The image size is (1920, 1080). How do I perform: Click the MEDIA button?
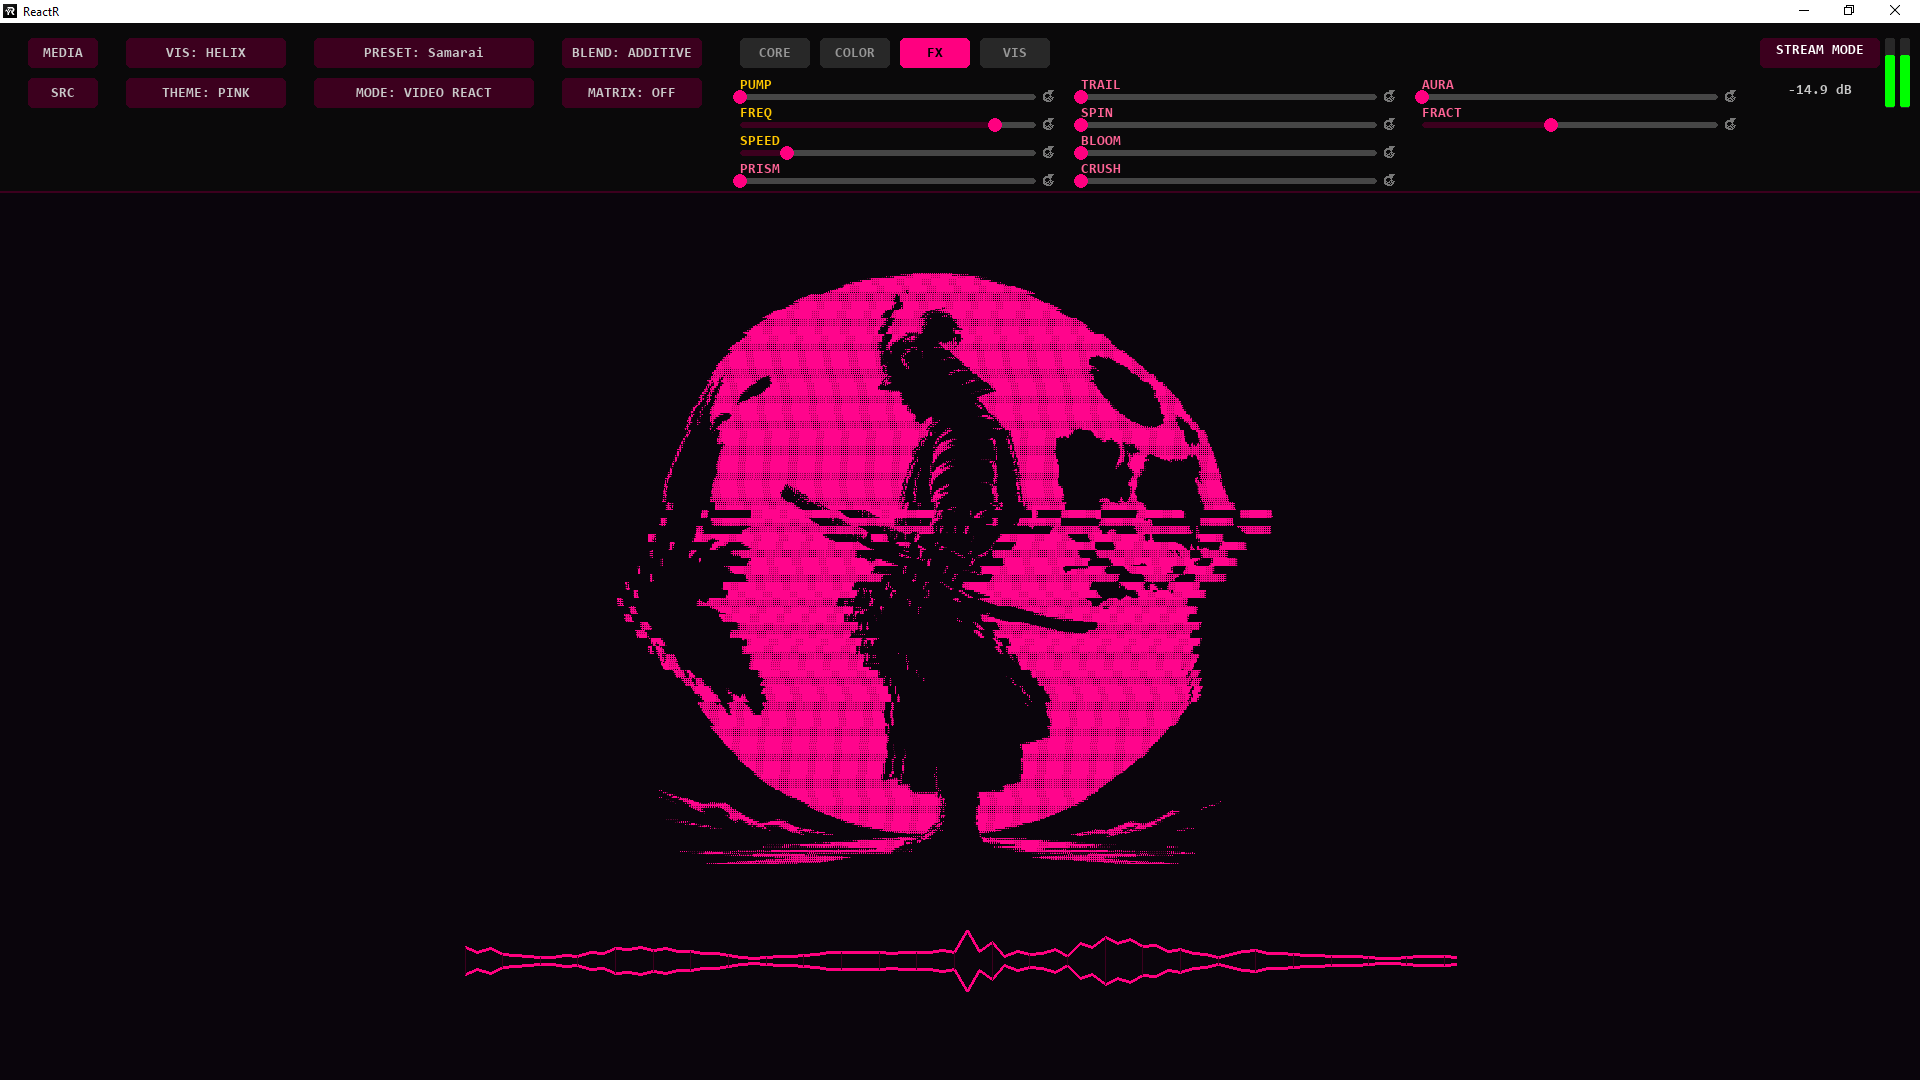(x=62, y=53)
